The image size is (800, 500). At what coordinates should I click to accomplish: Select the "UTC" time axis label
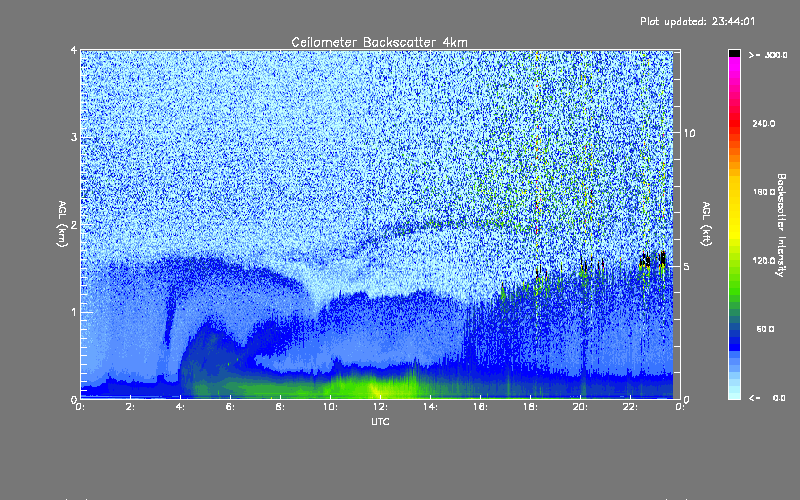[380, 421]
